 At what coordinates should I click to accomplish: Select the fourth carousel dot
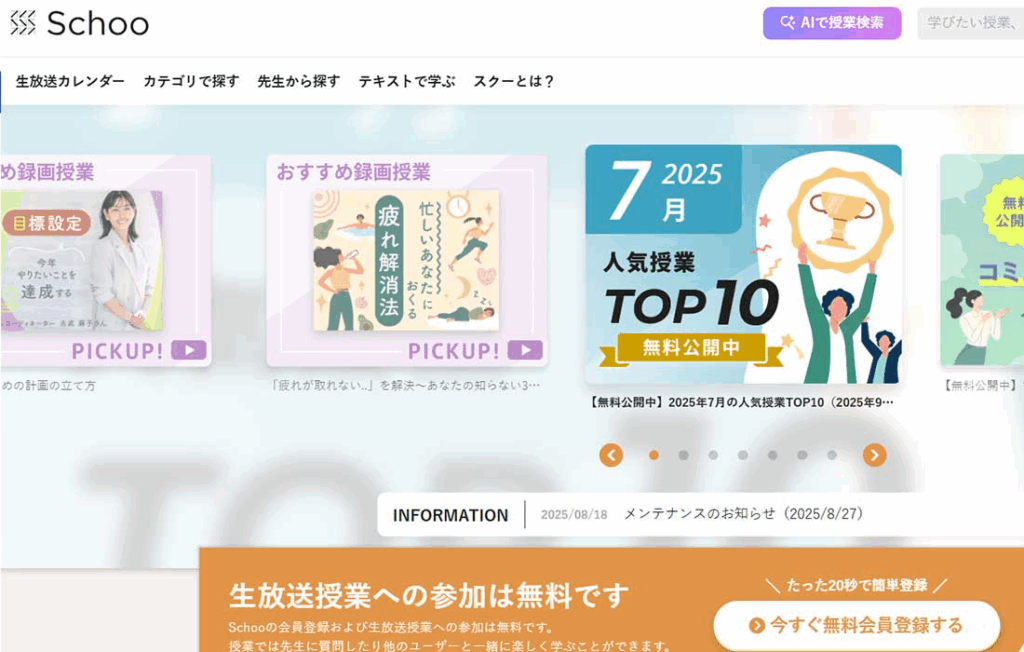click(x=743, y=455)
